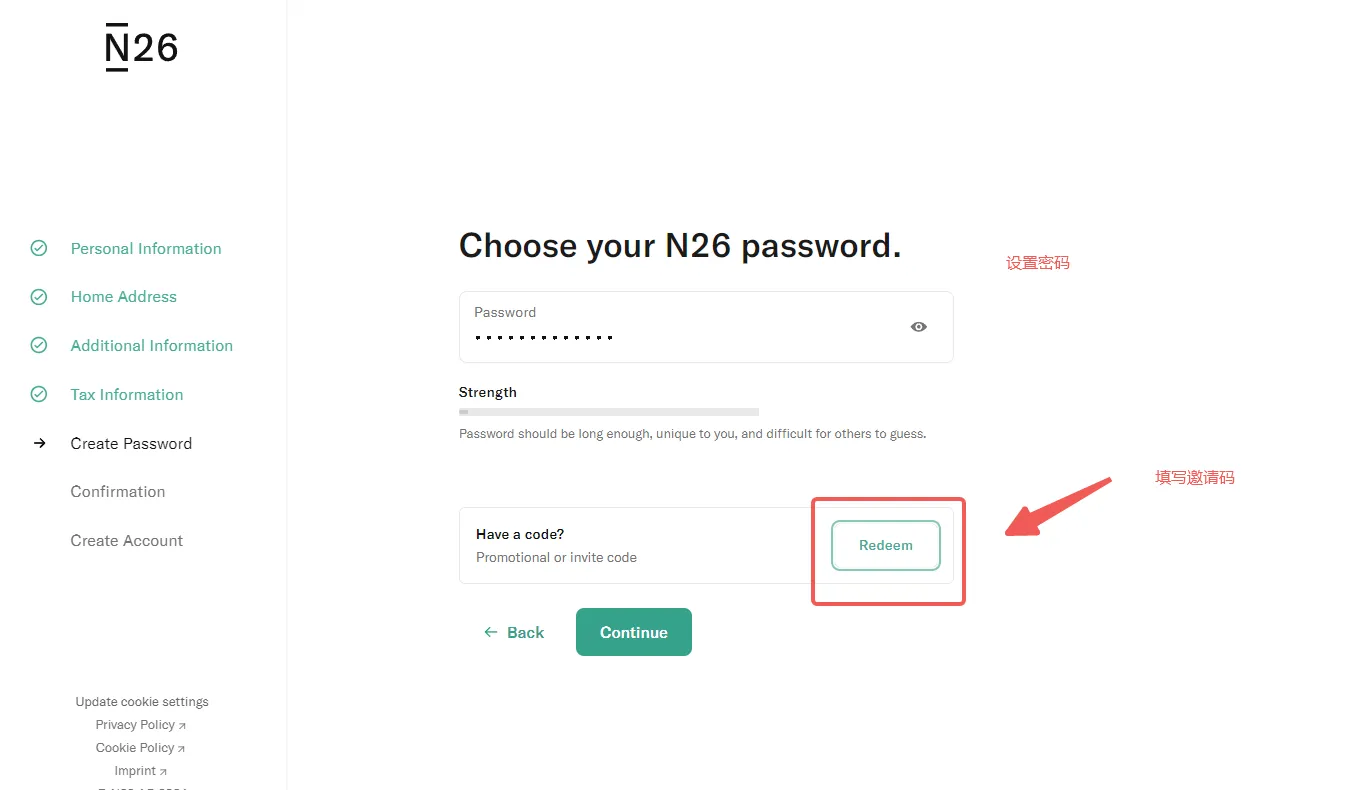Toggle password visibility eye icon
The height and width of the screenshot is (790, 1356).
pos(919,327)
